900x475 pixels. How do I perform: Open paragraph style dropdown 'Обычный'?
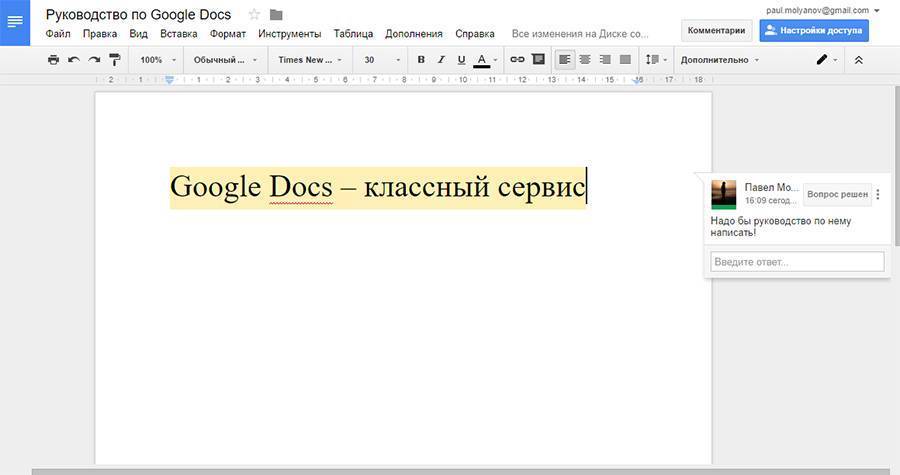(x=225, y=60)
